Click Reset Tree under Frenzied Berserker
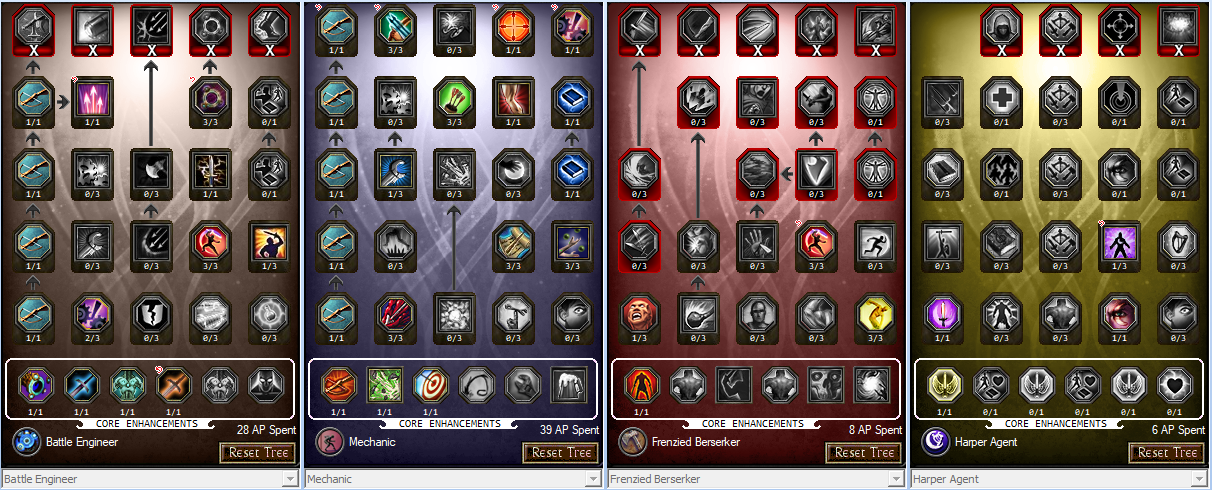 click(863, 453)
